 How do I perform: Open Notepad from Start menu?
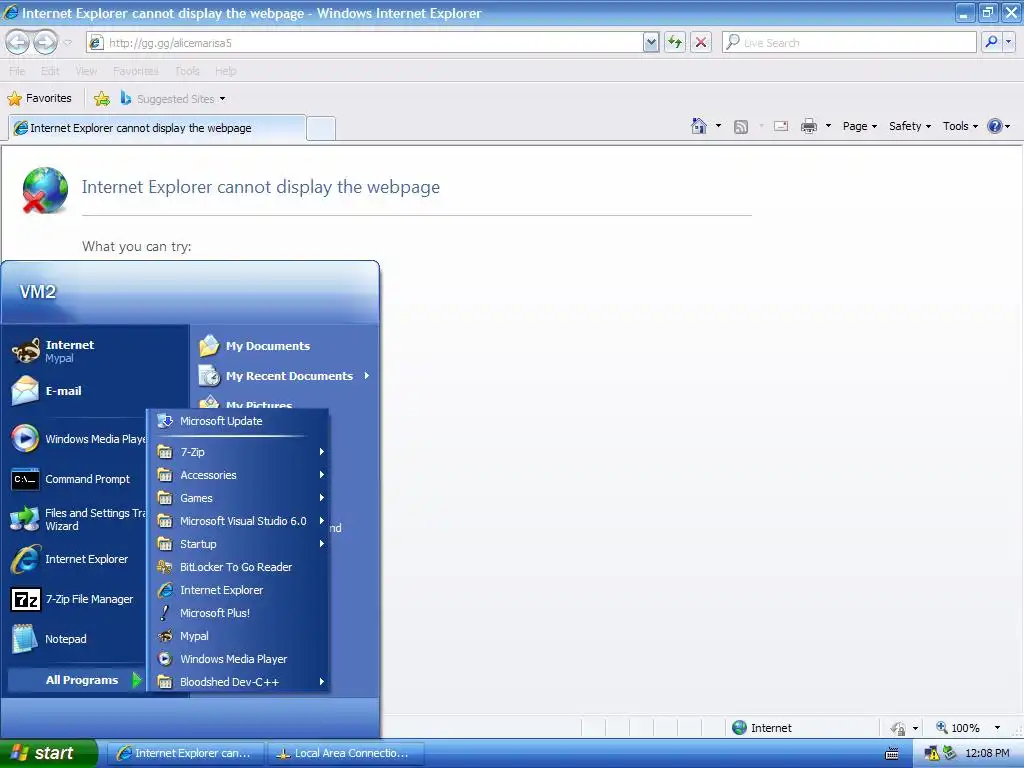(77, 639)
